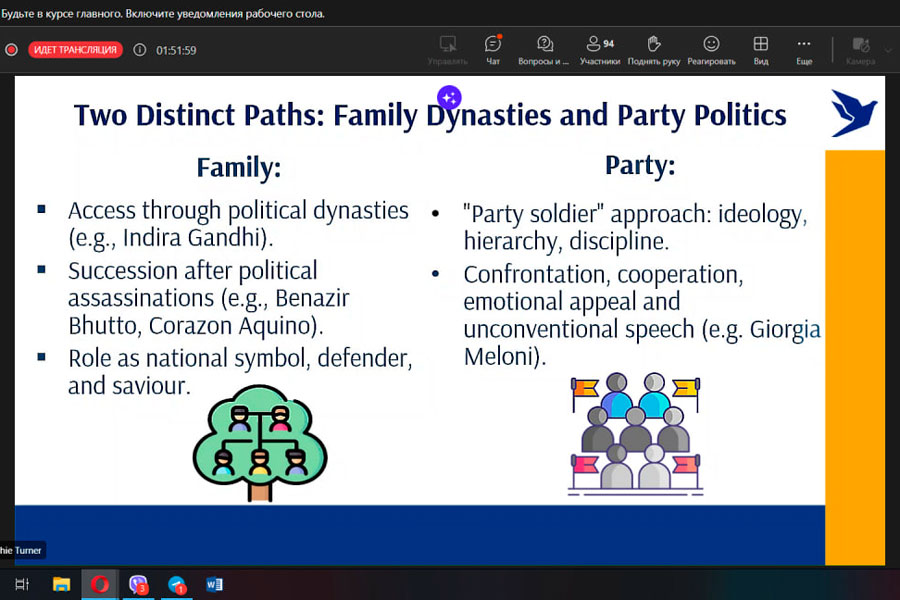Open Viber from the taskbar
Viewport: 900px width, 600px height.
click(138, 584)
